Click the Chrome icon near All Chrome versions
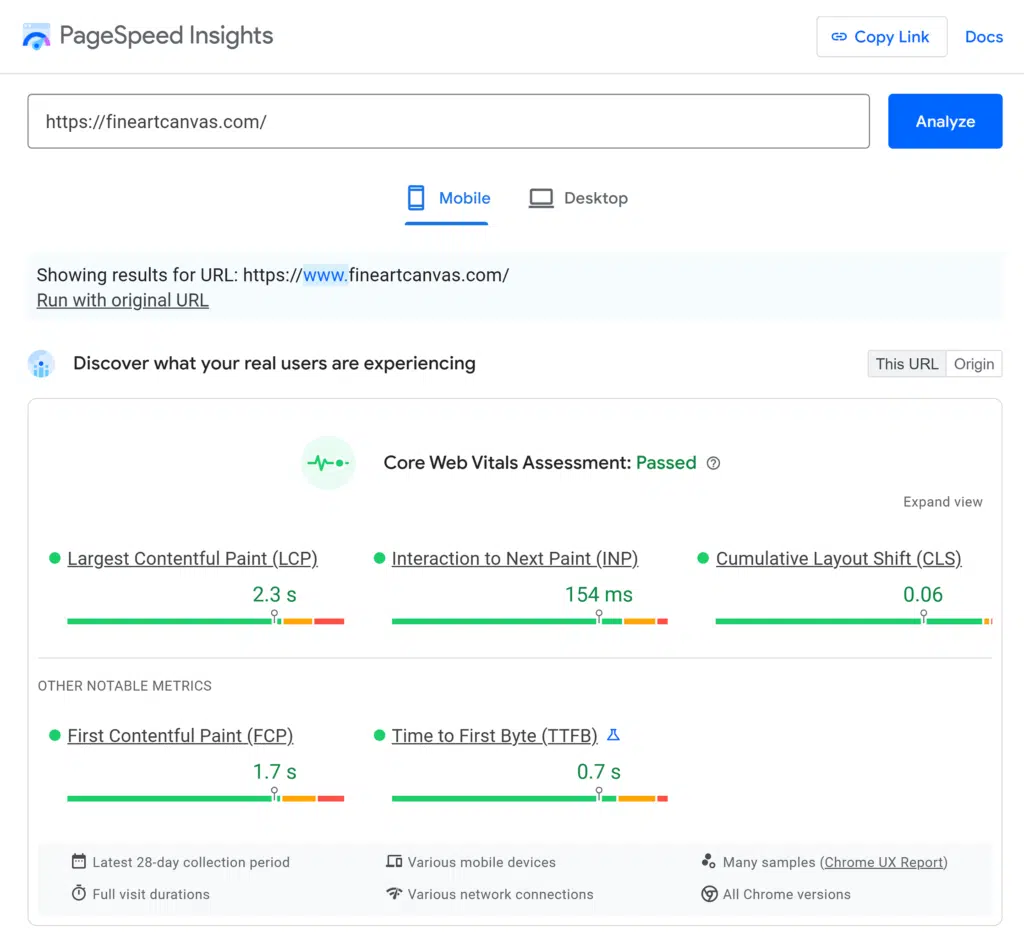The height and width of the screenshot is (949, 1024). click(x=709, y=894)
